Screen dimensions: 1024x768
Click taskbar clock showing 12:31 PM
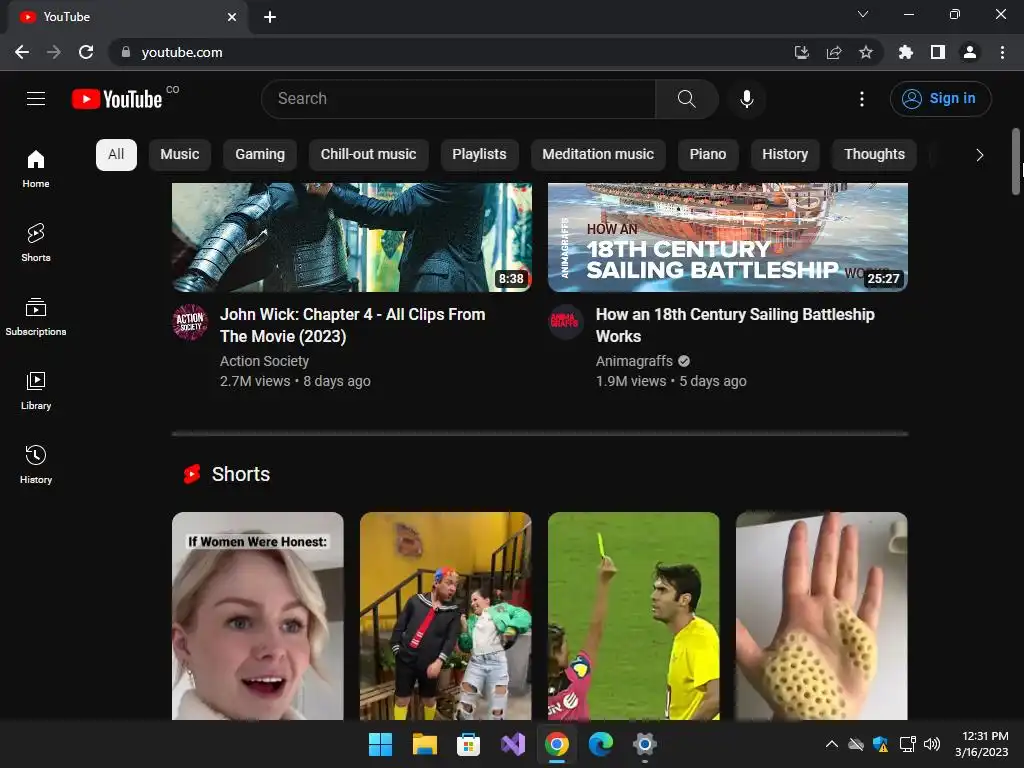point(982,744)
